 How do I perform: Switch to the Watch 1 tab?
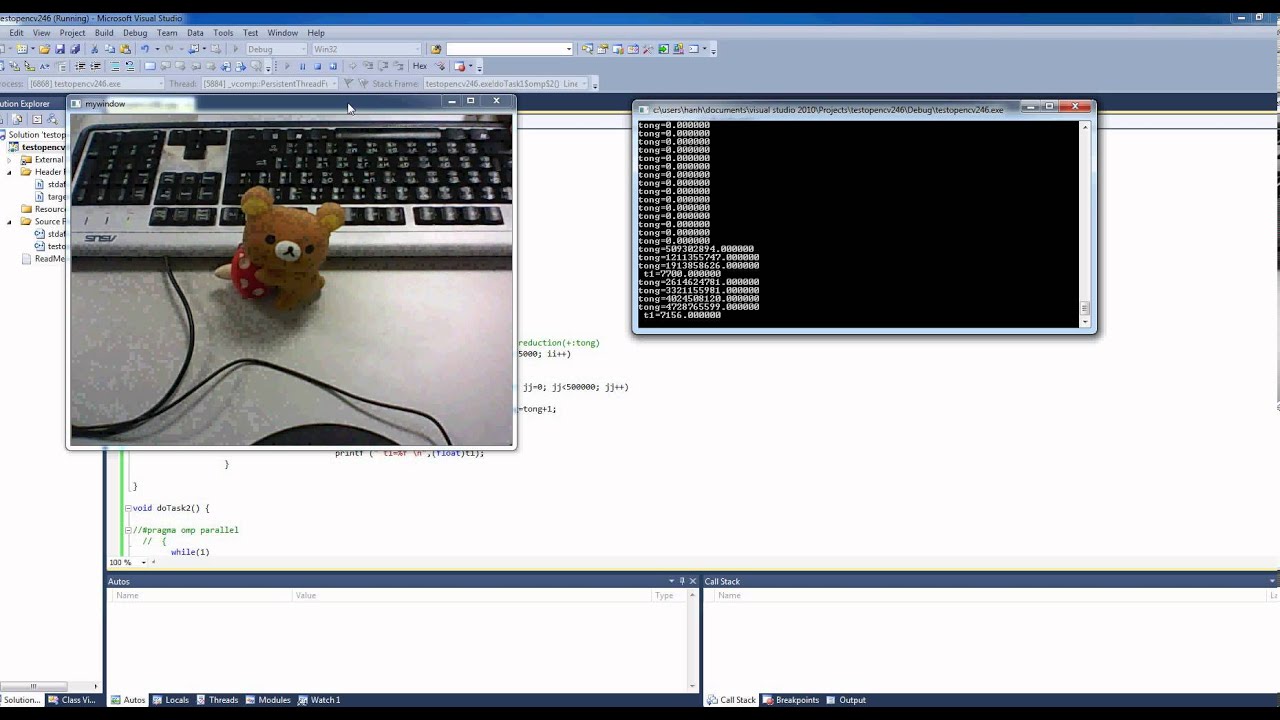[319, 700]
